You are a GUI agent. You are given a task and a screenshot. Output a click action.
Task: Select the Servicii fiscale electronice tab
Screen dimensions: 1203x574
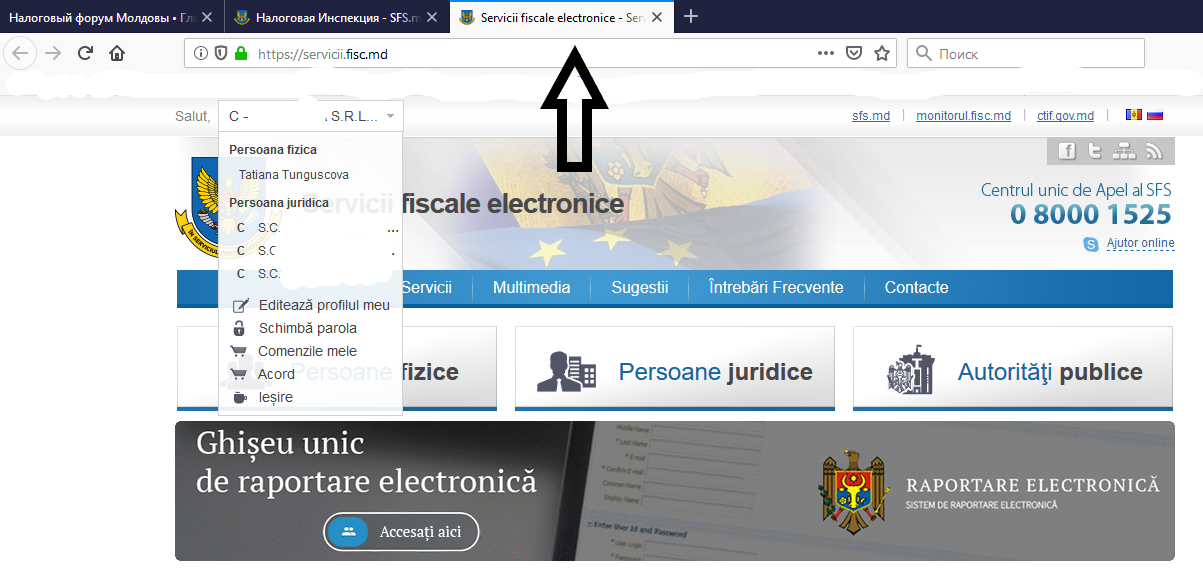click(560, 18)
